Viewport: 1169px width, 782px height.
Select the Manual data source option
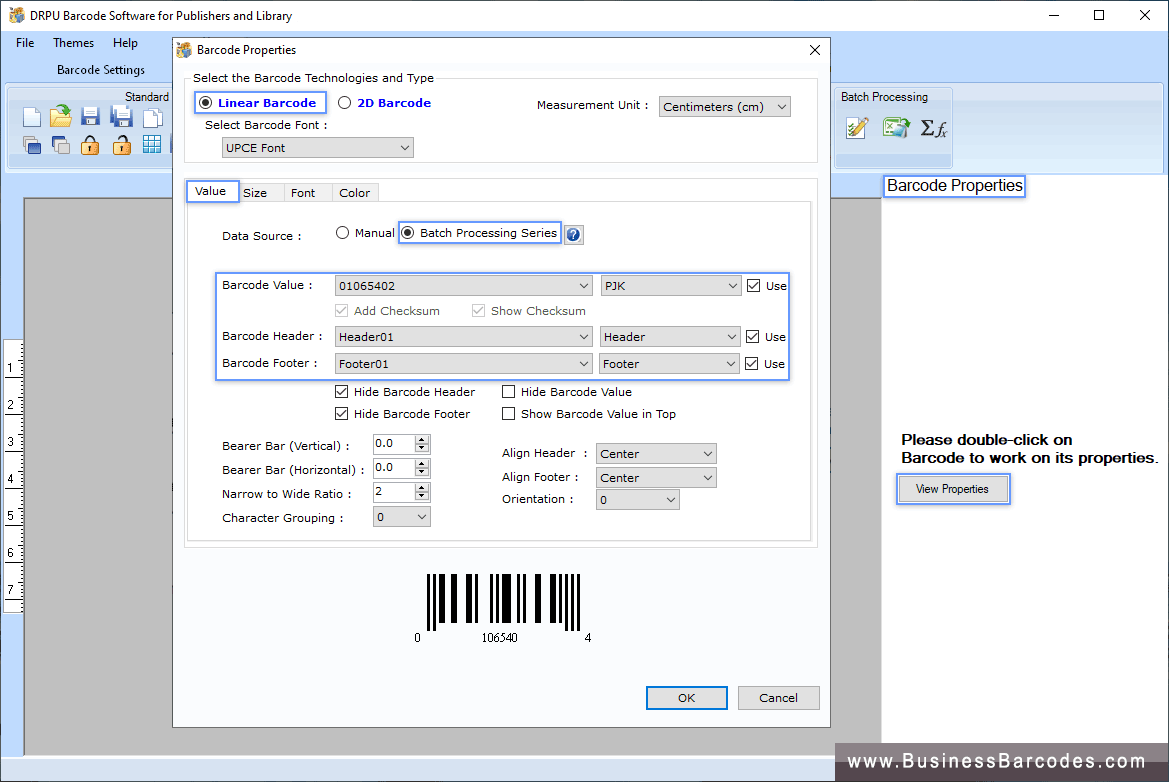[342, 232]
